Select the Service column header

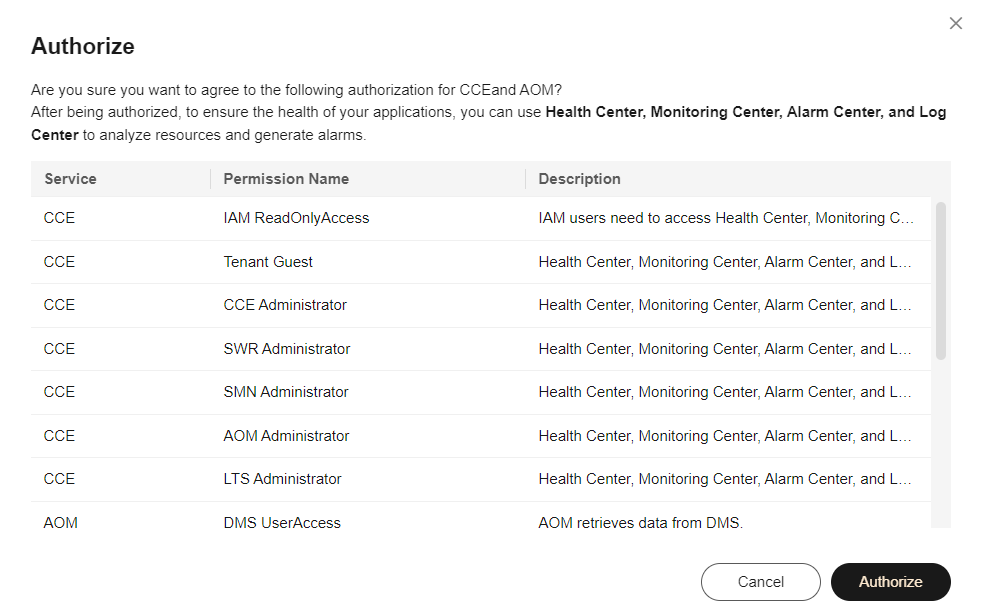[70, 179]
